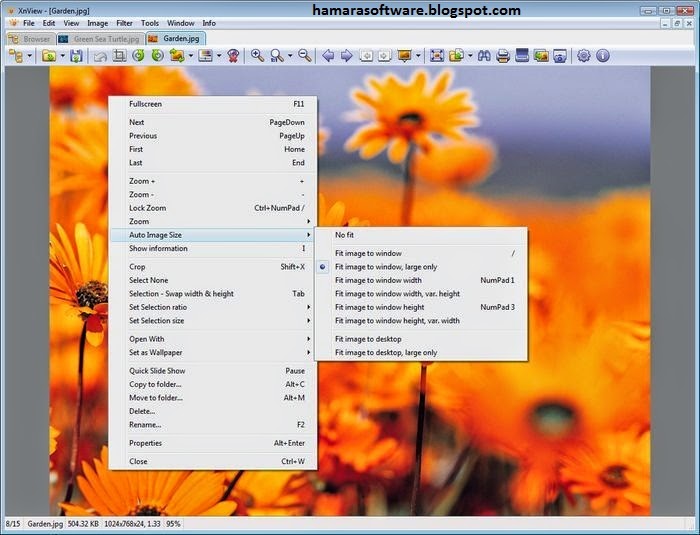This screenshot has height=535, width=700.
Task: Expand Set Selection ratio submenu
Action: pyautogui.click(x=213, y=307)
